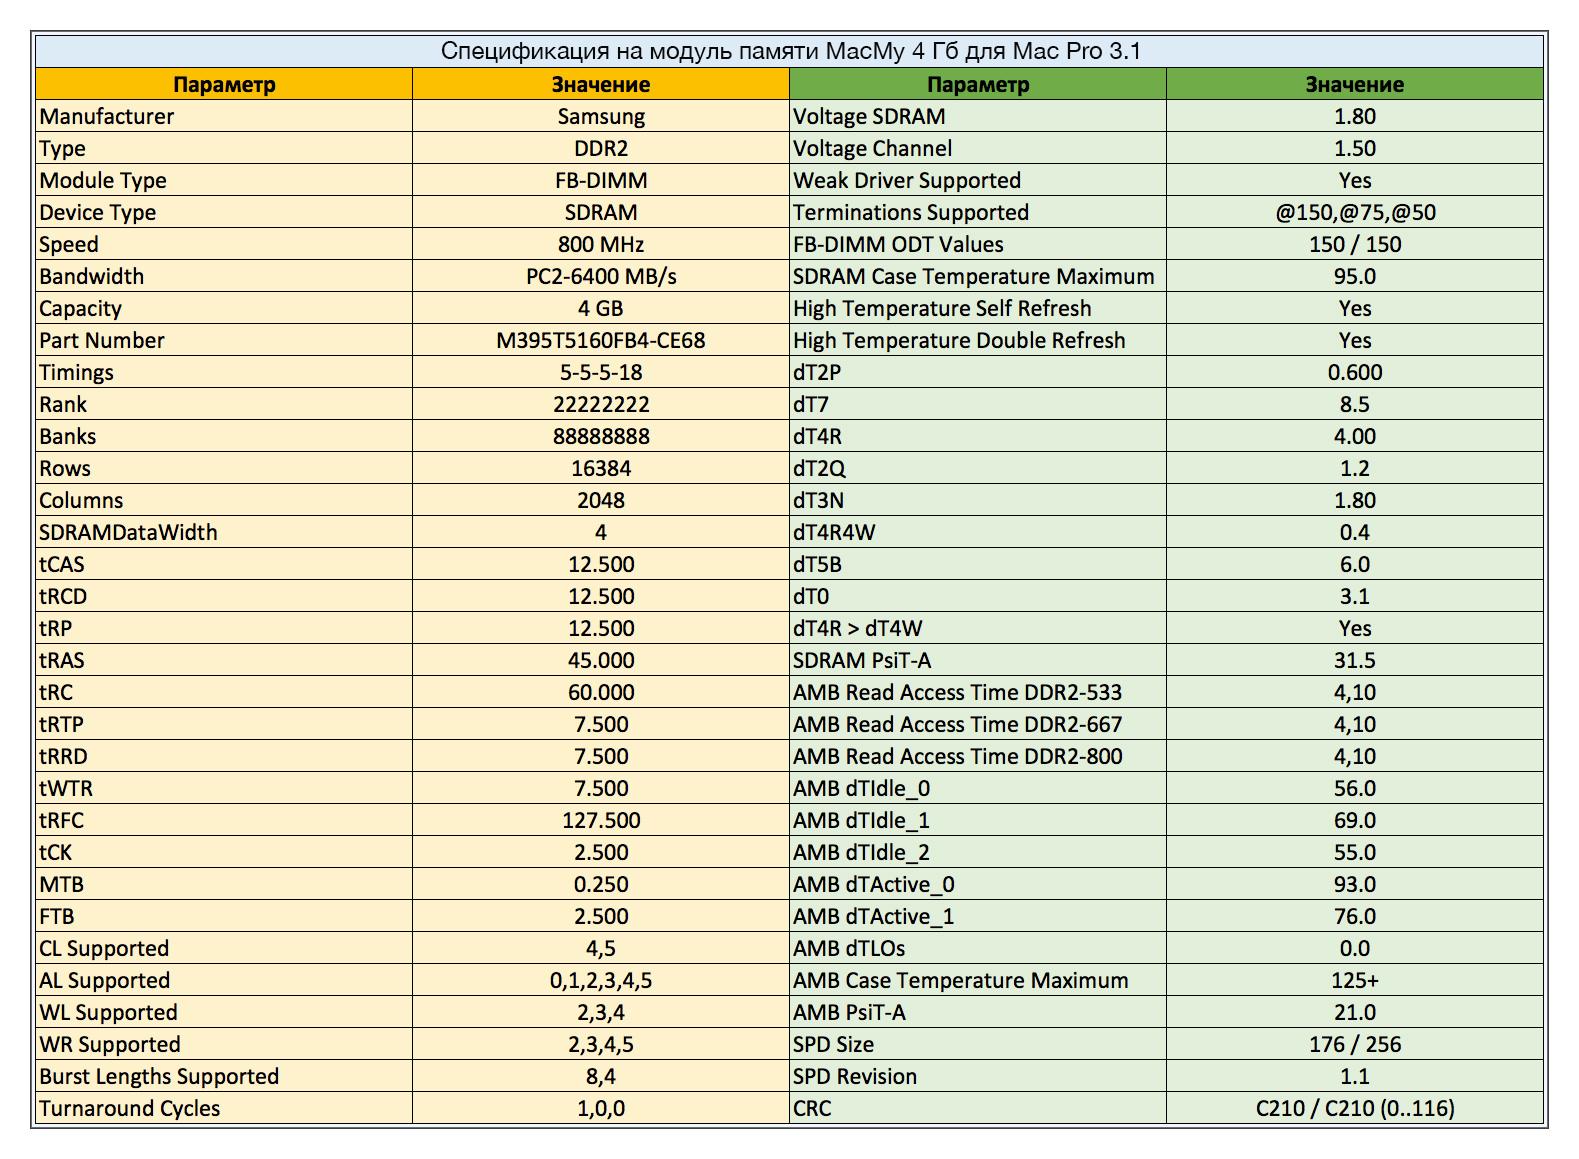Select the MTB value '0.250'
Viewport: 1579px width, 1159px height.
coord(601,884)
